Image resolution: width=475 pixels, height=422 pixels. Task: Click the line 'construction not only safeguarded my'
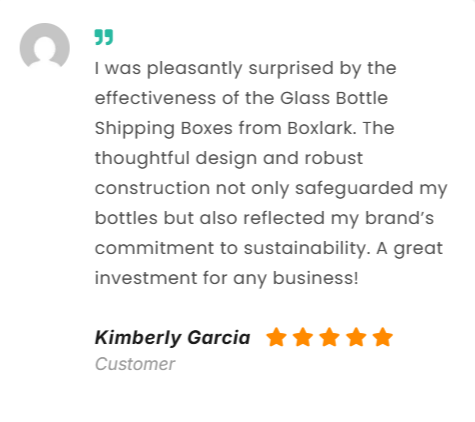pos(271,188)
